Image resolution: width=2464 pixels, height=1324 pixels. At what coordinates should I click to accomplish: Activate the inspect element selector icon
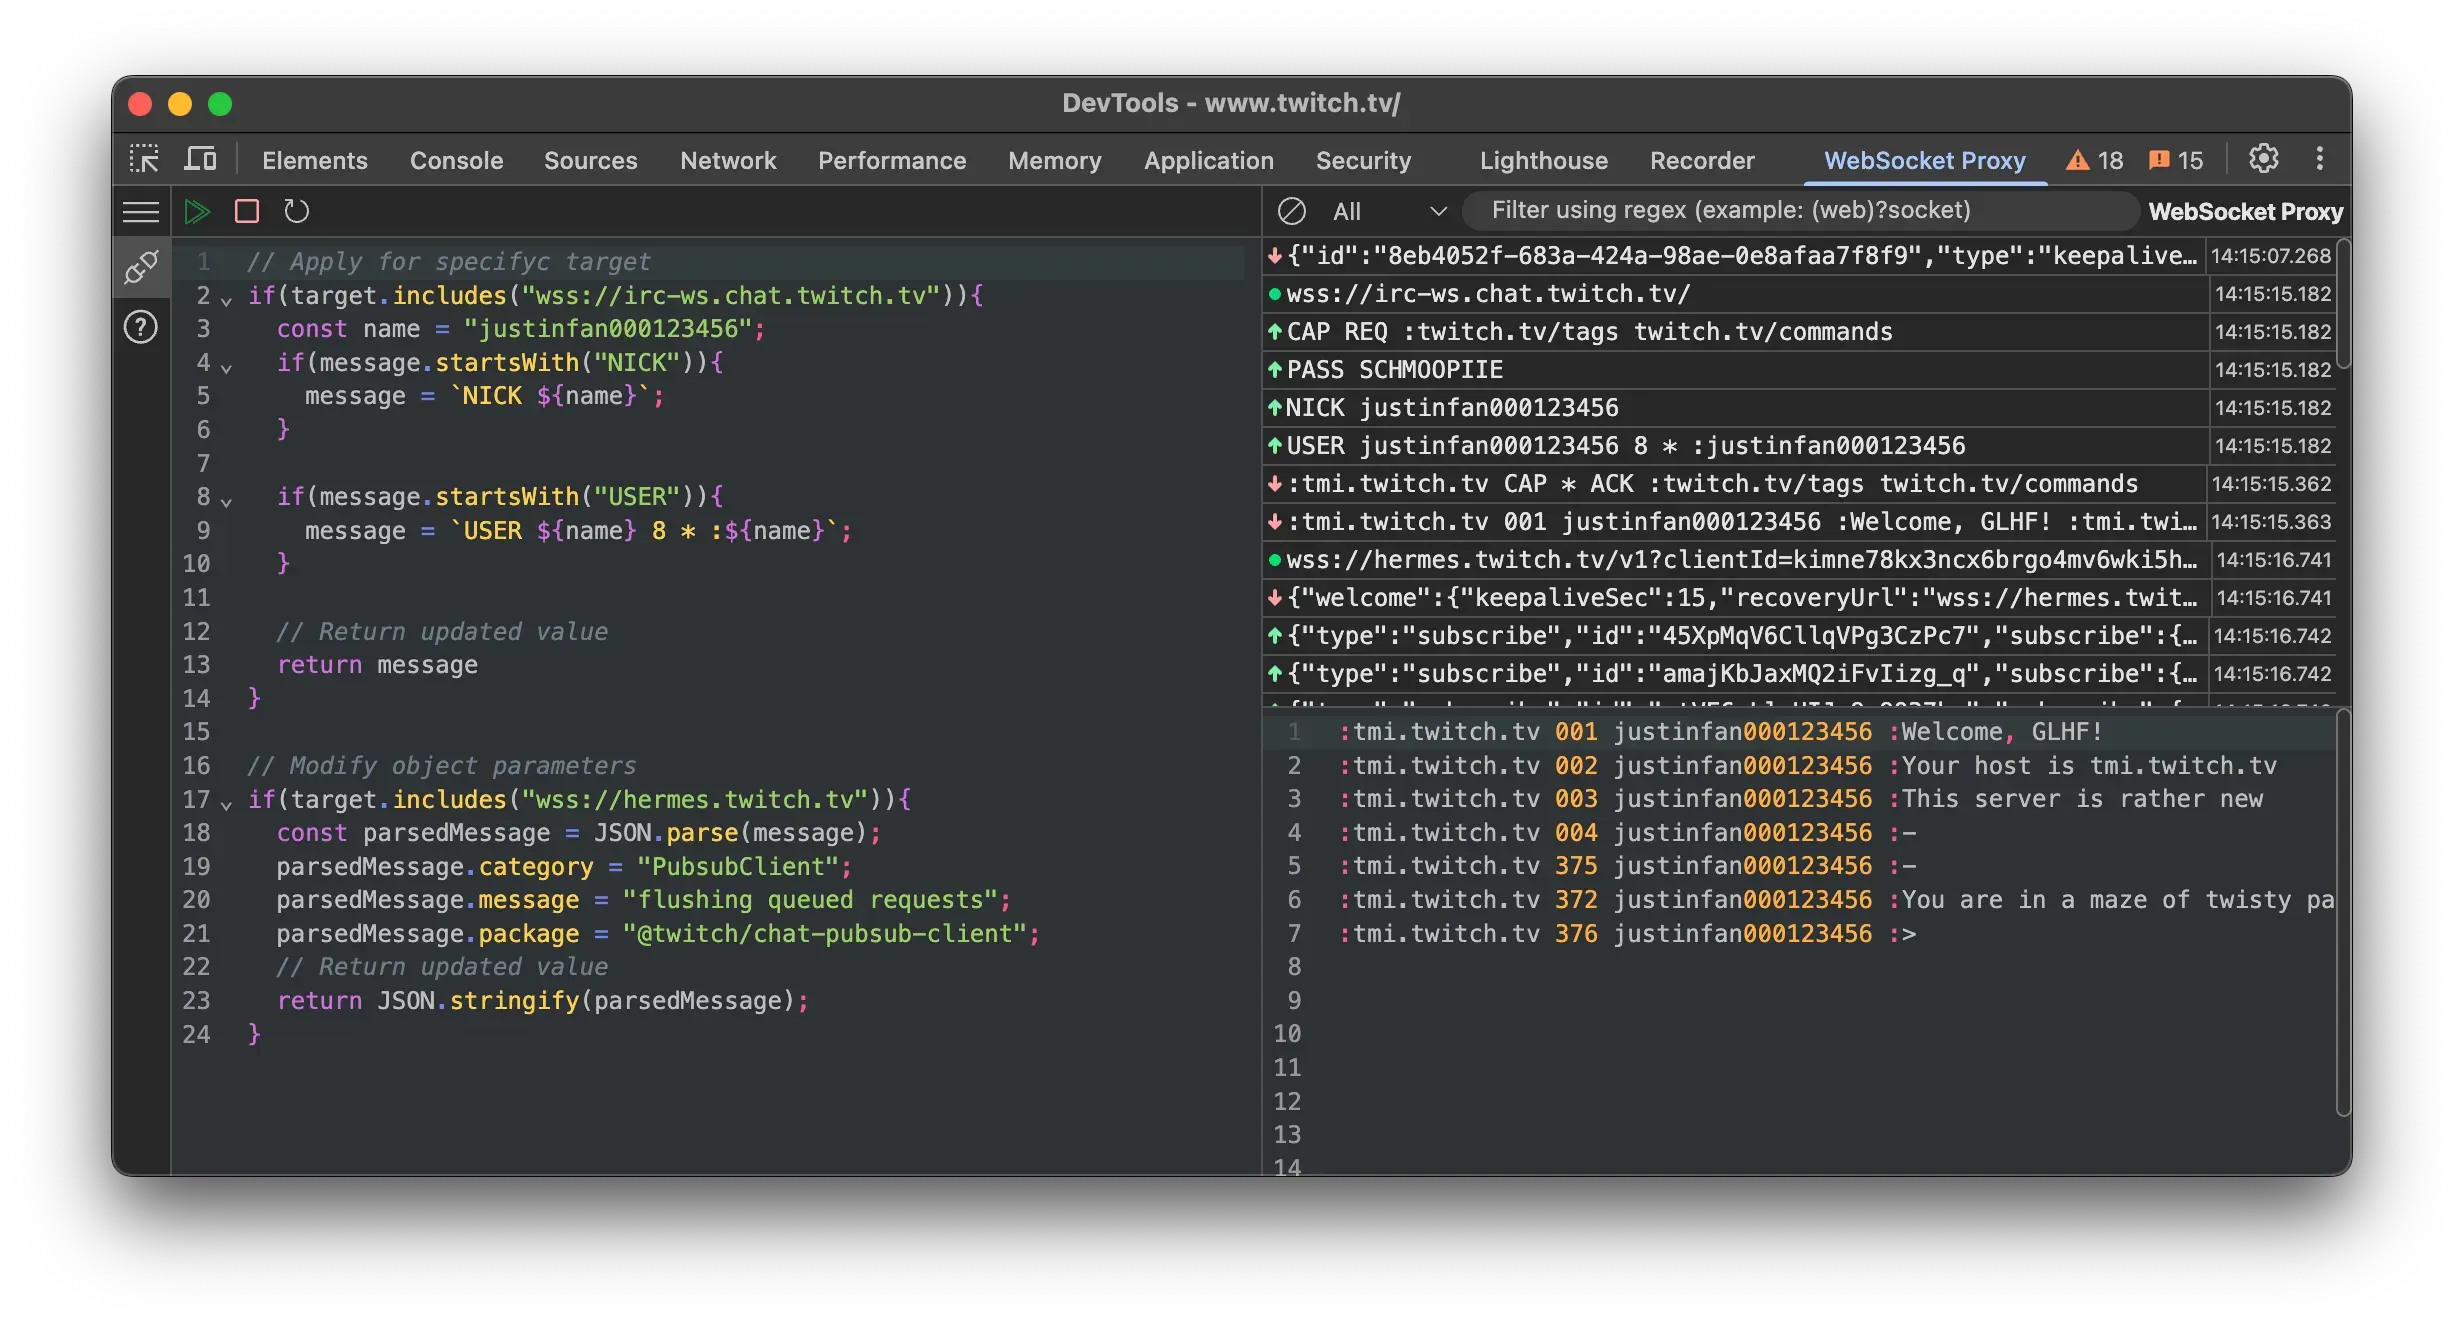[x=144, y=159]
